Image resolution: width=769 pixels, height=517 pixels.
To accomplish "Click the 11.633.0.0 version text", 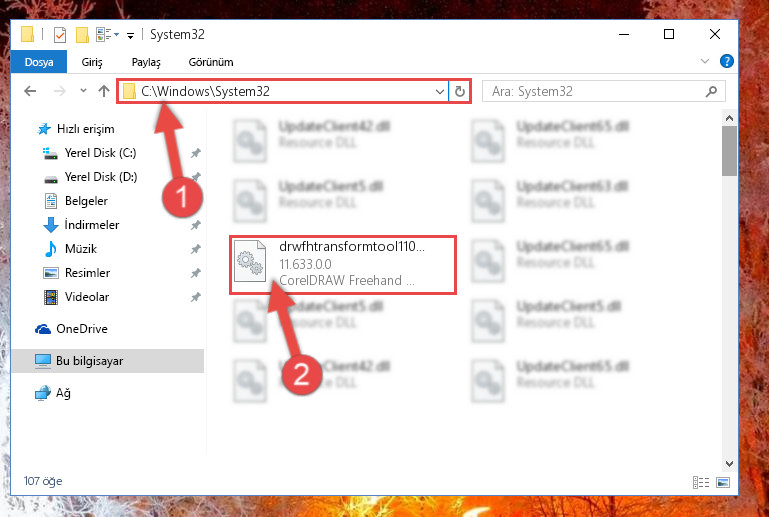I will point(305,264).
